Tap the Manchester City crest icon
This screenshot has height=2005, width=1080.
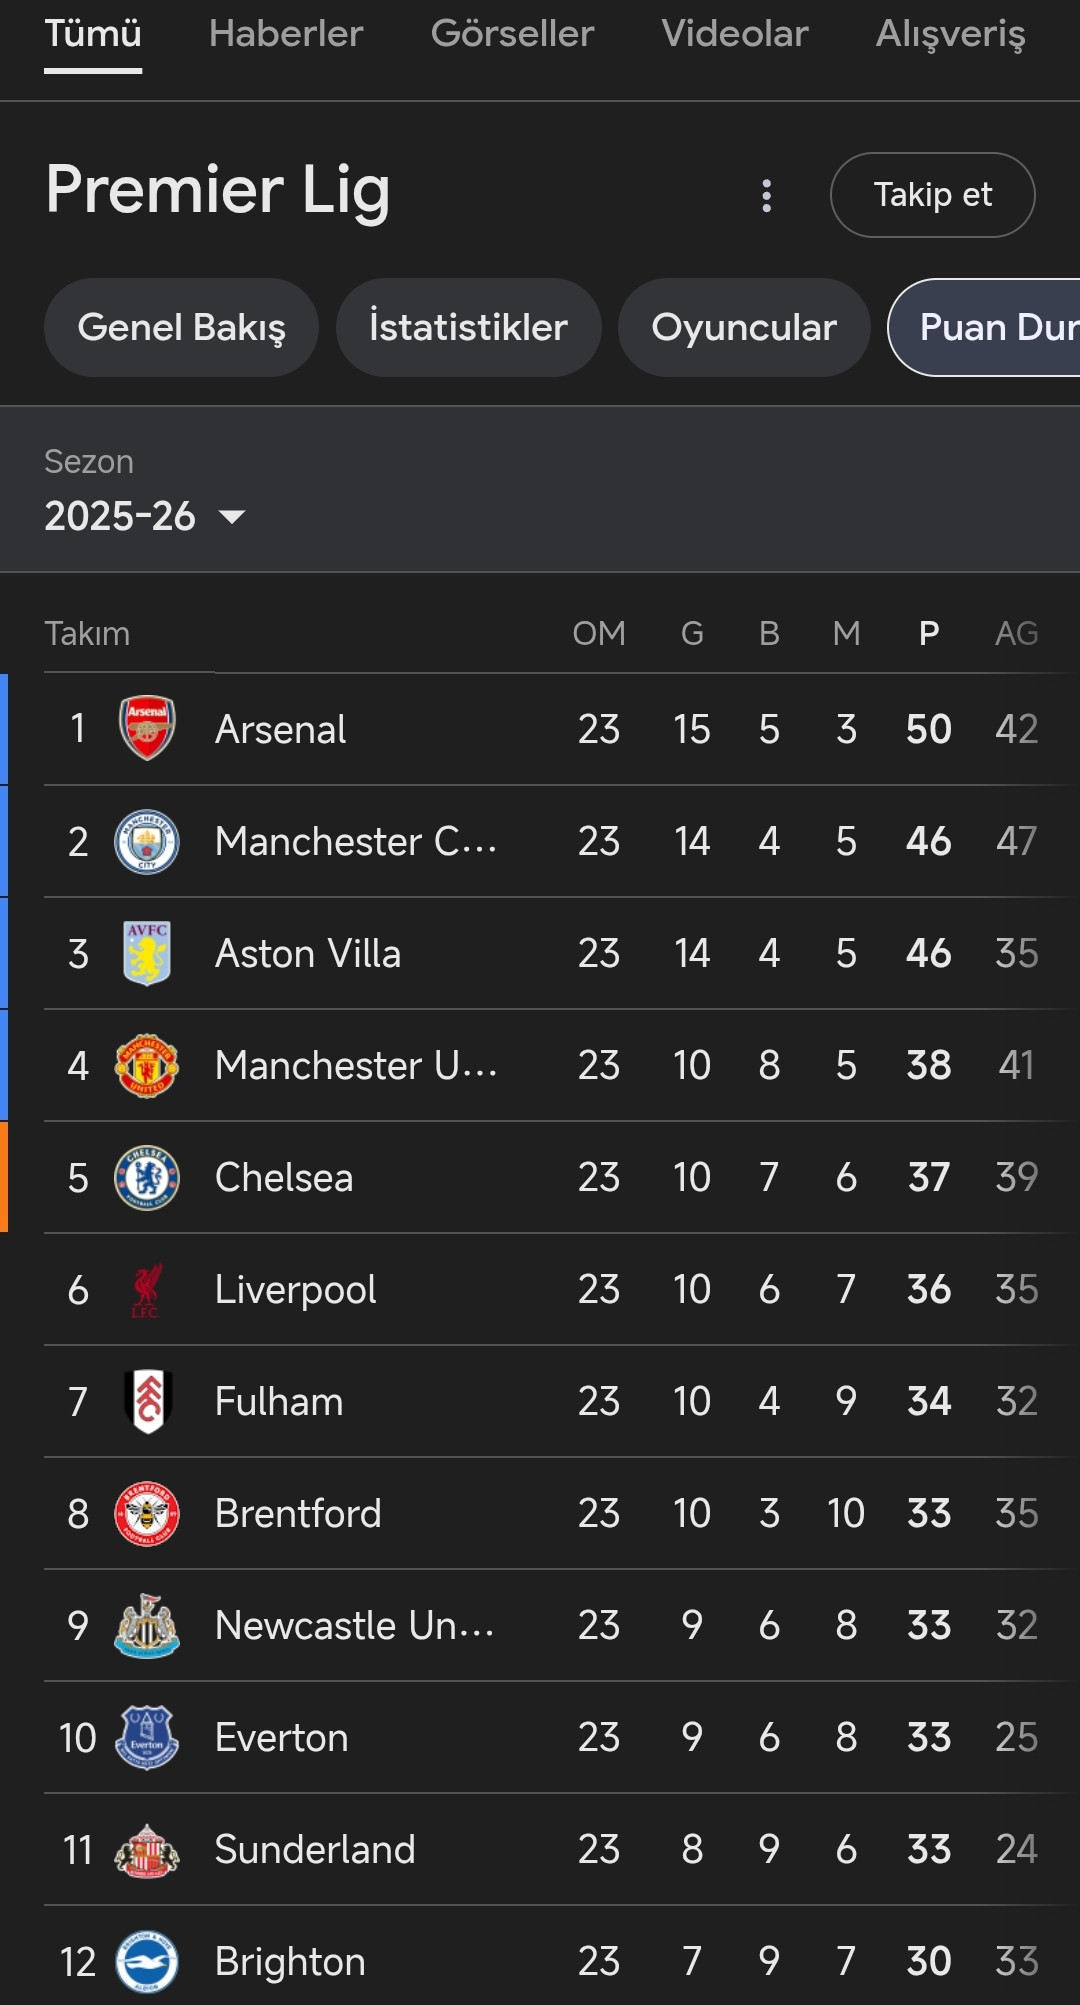pos(147,842)
